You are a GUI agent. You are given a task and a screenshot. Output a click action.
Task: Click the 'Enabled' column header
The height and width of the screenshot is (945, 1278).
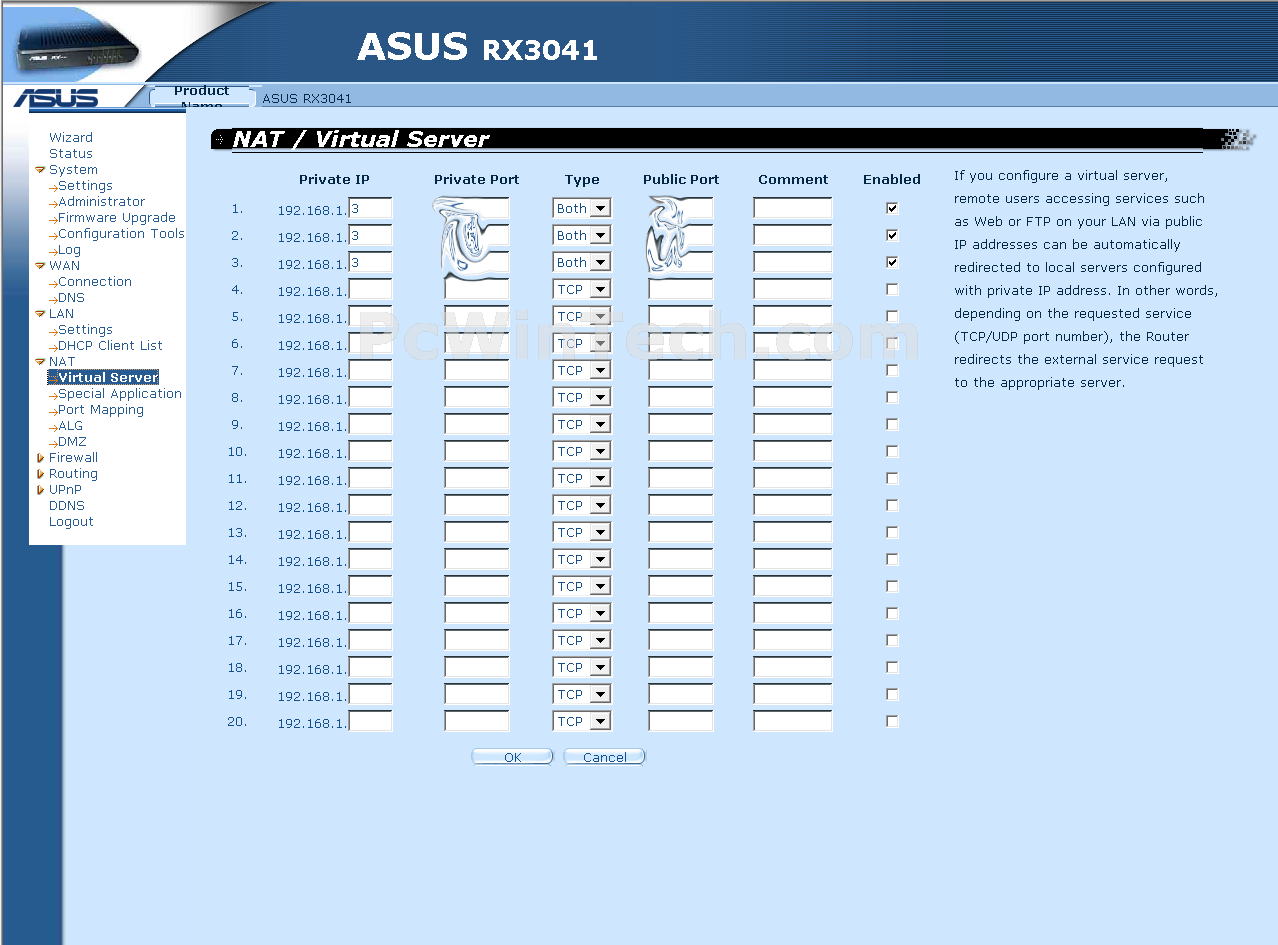892,180
